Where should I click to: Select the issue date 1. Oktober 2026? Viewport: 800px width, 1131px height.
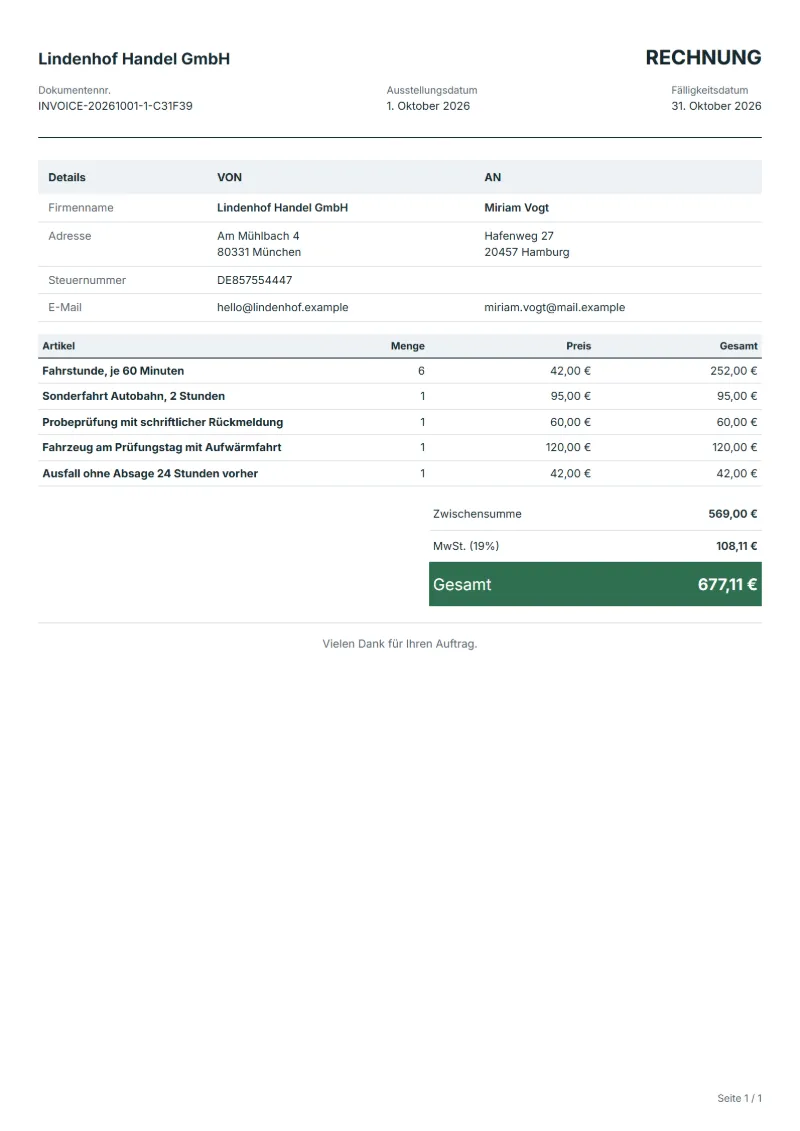point(428,106)
